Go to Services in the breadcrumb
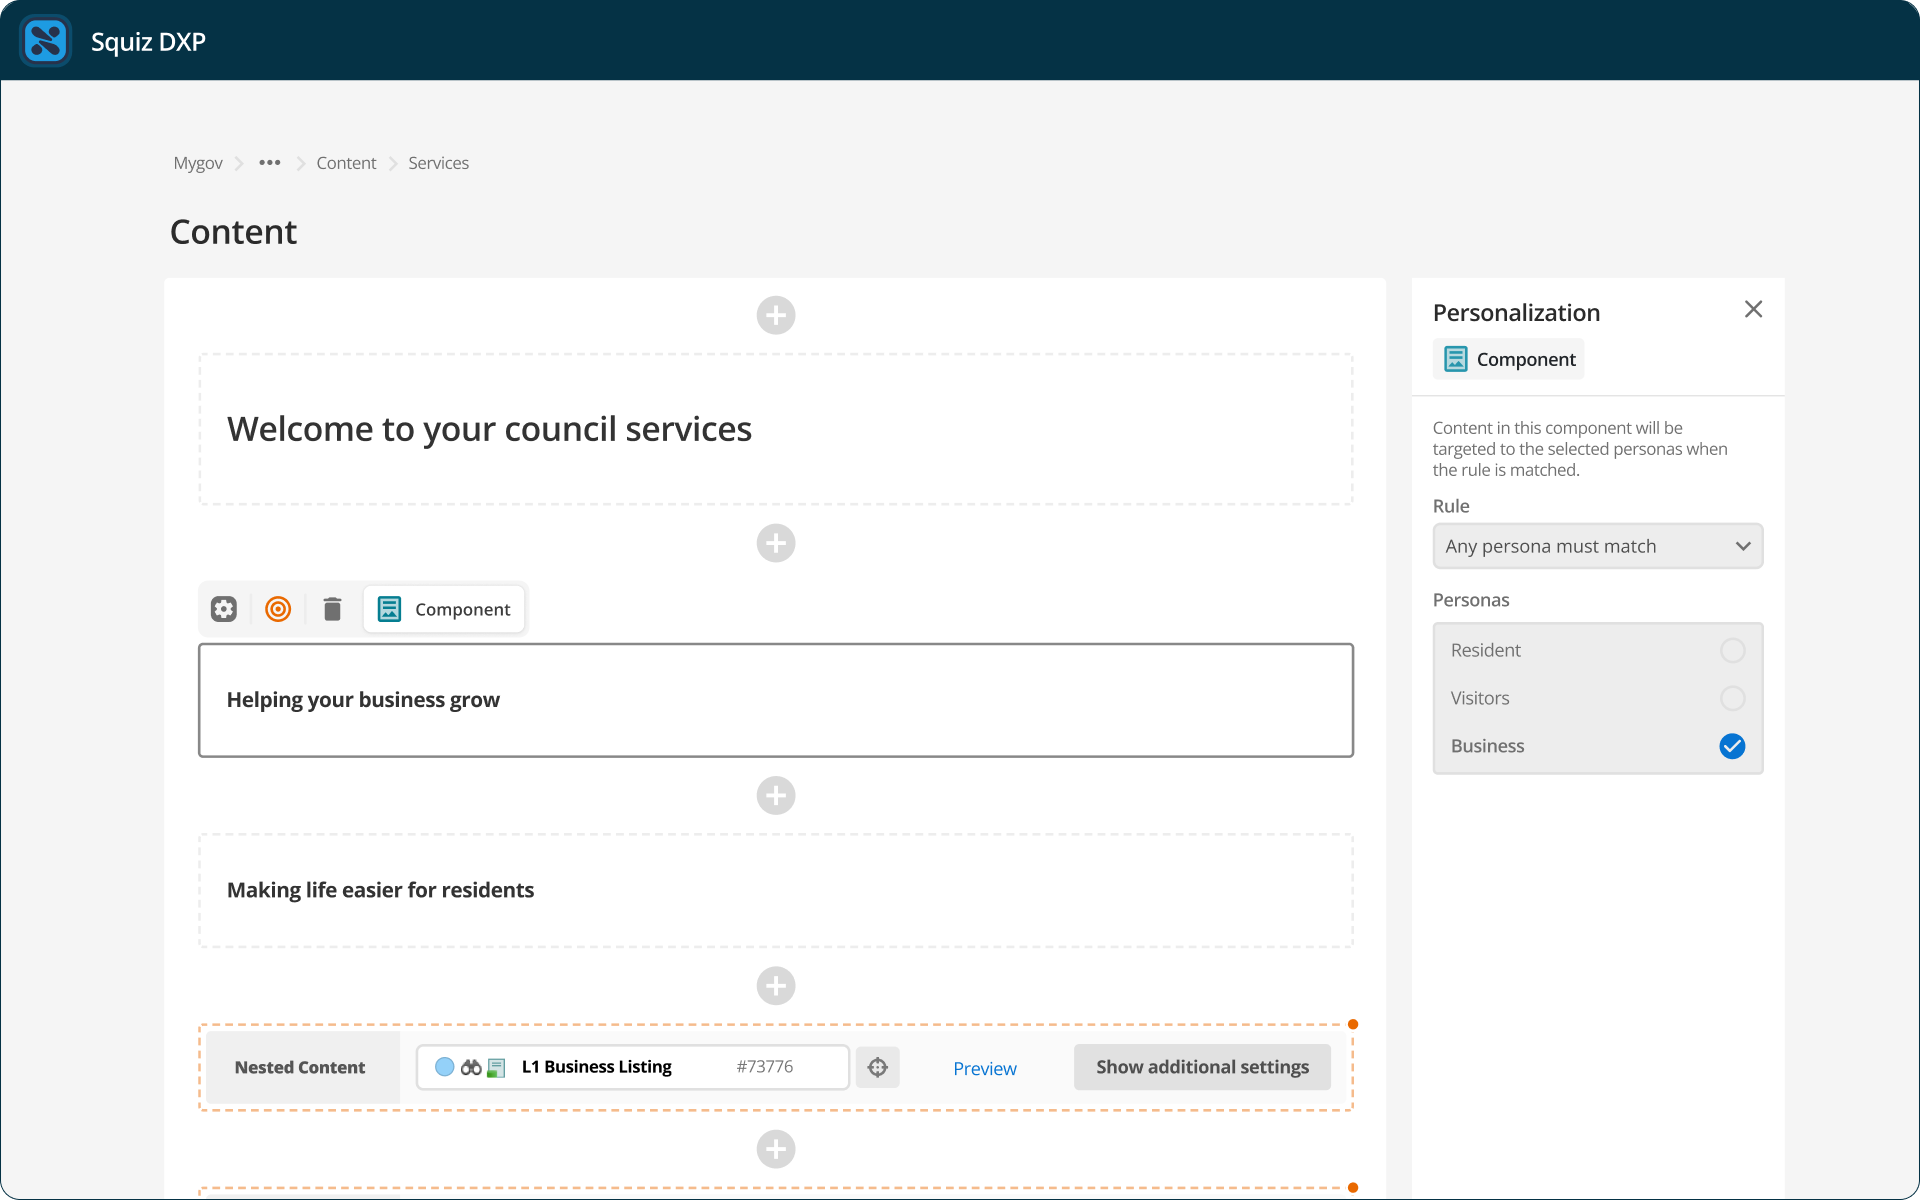This screenshot has width=1920, height=1200. point(438,163)
